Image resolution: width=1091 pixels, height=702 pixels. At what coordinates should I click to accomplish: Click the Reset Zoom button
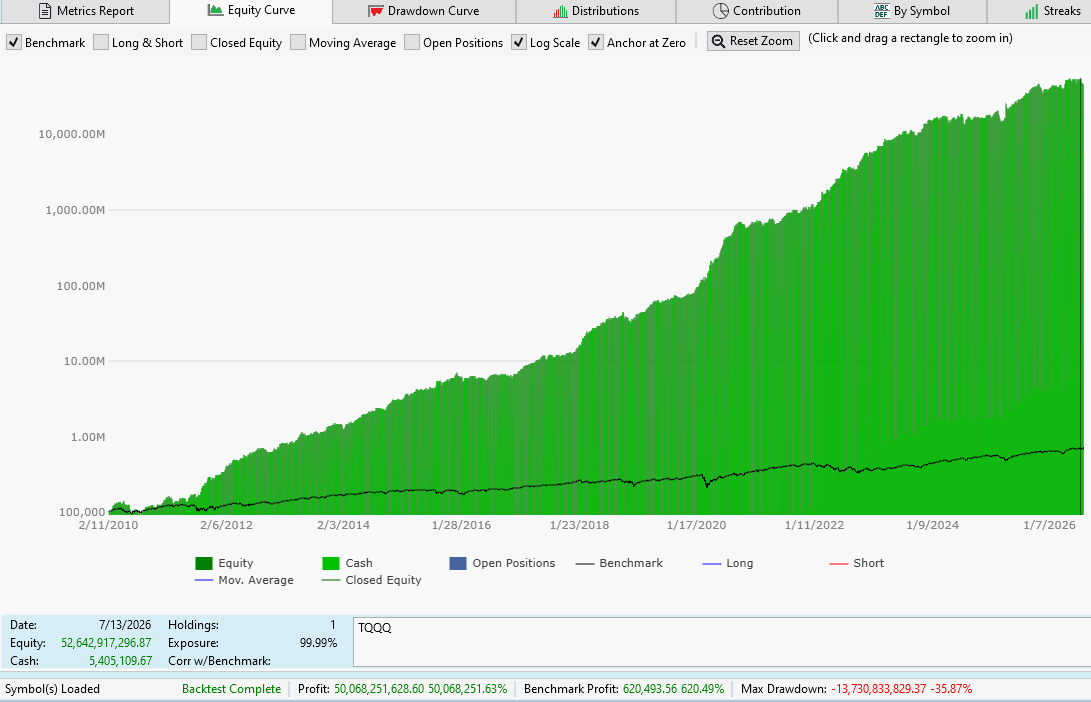pos(753,41)
